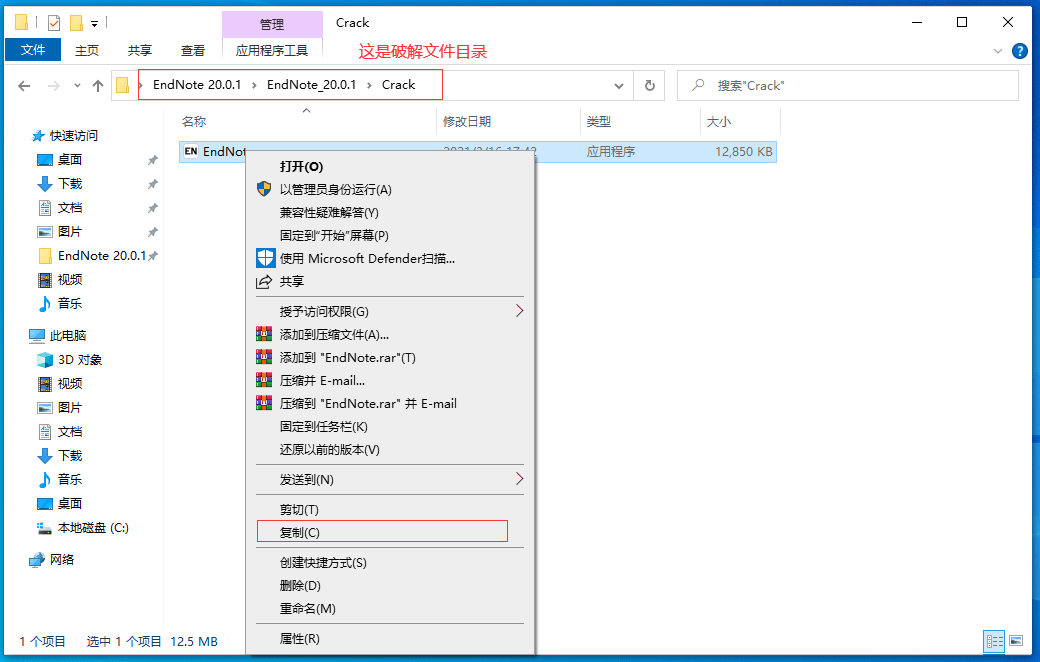Sort files by 名称 column header

coord(194,121)
